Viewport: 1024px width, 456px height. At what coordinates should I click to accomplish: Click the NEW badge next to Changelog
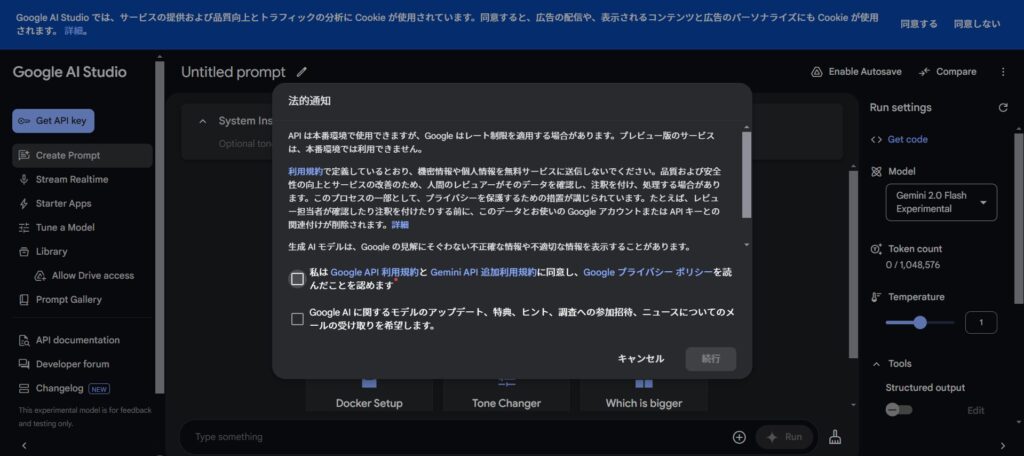(x=99, y=389)
